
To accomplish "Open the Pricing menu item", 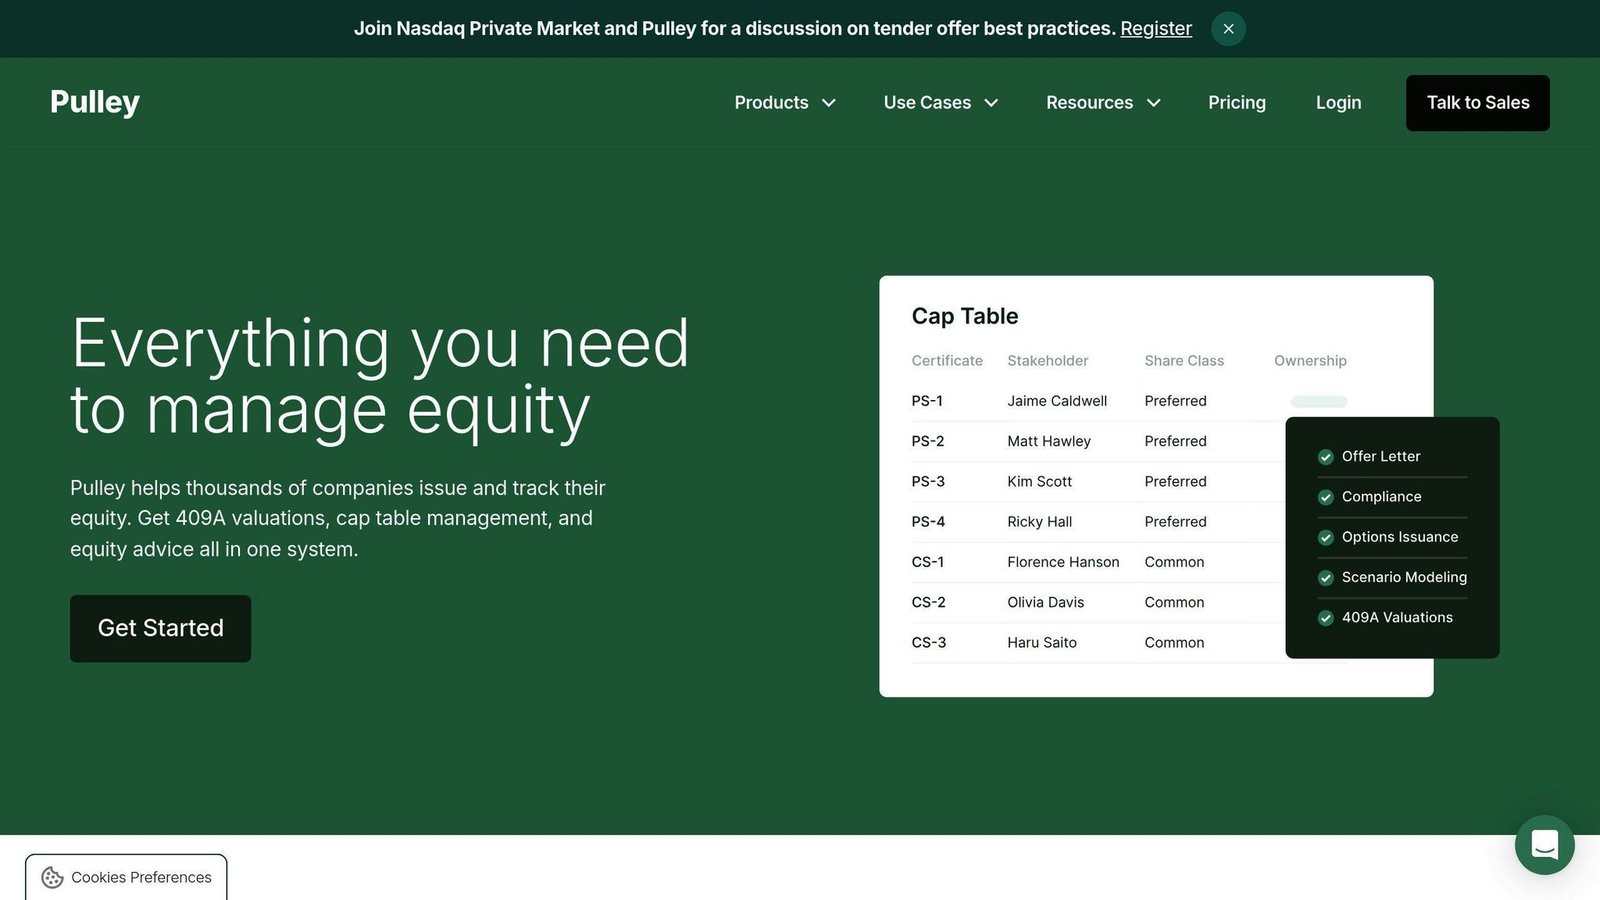I will 1237,103.
